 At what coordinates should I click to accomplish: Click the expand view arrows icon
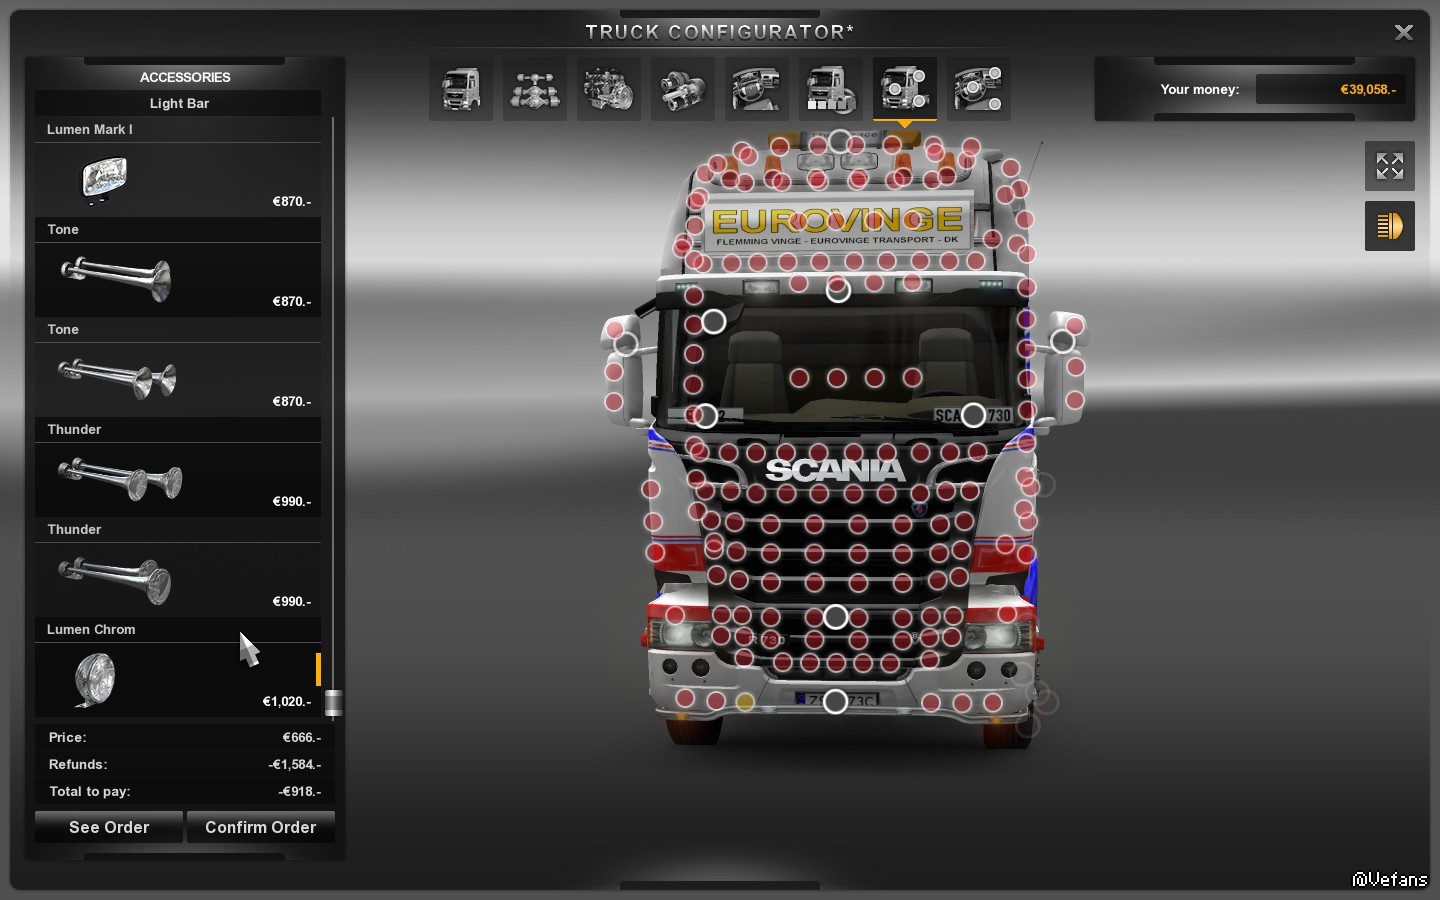click(1390, 166)
